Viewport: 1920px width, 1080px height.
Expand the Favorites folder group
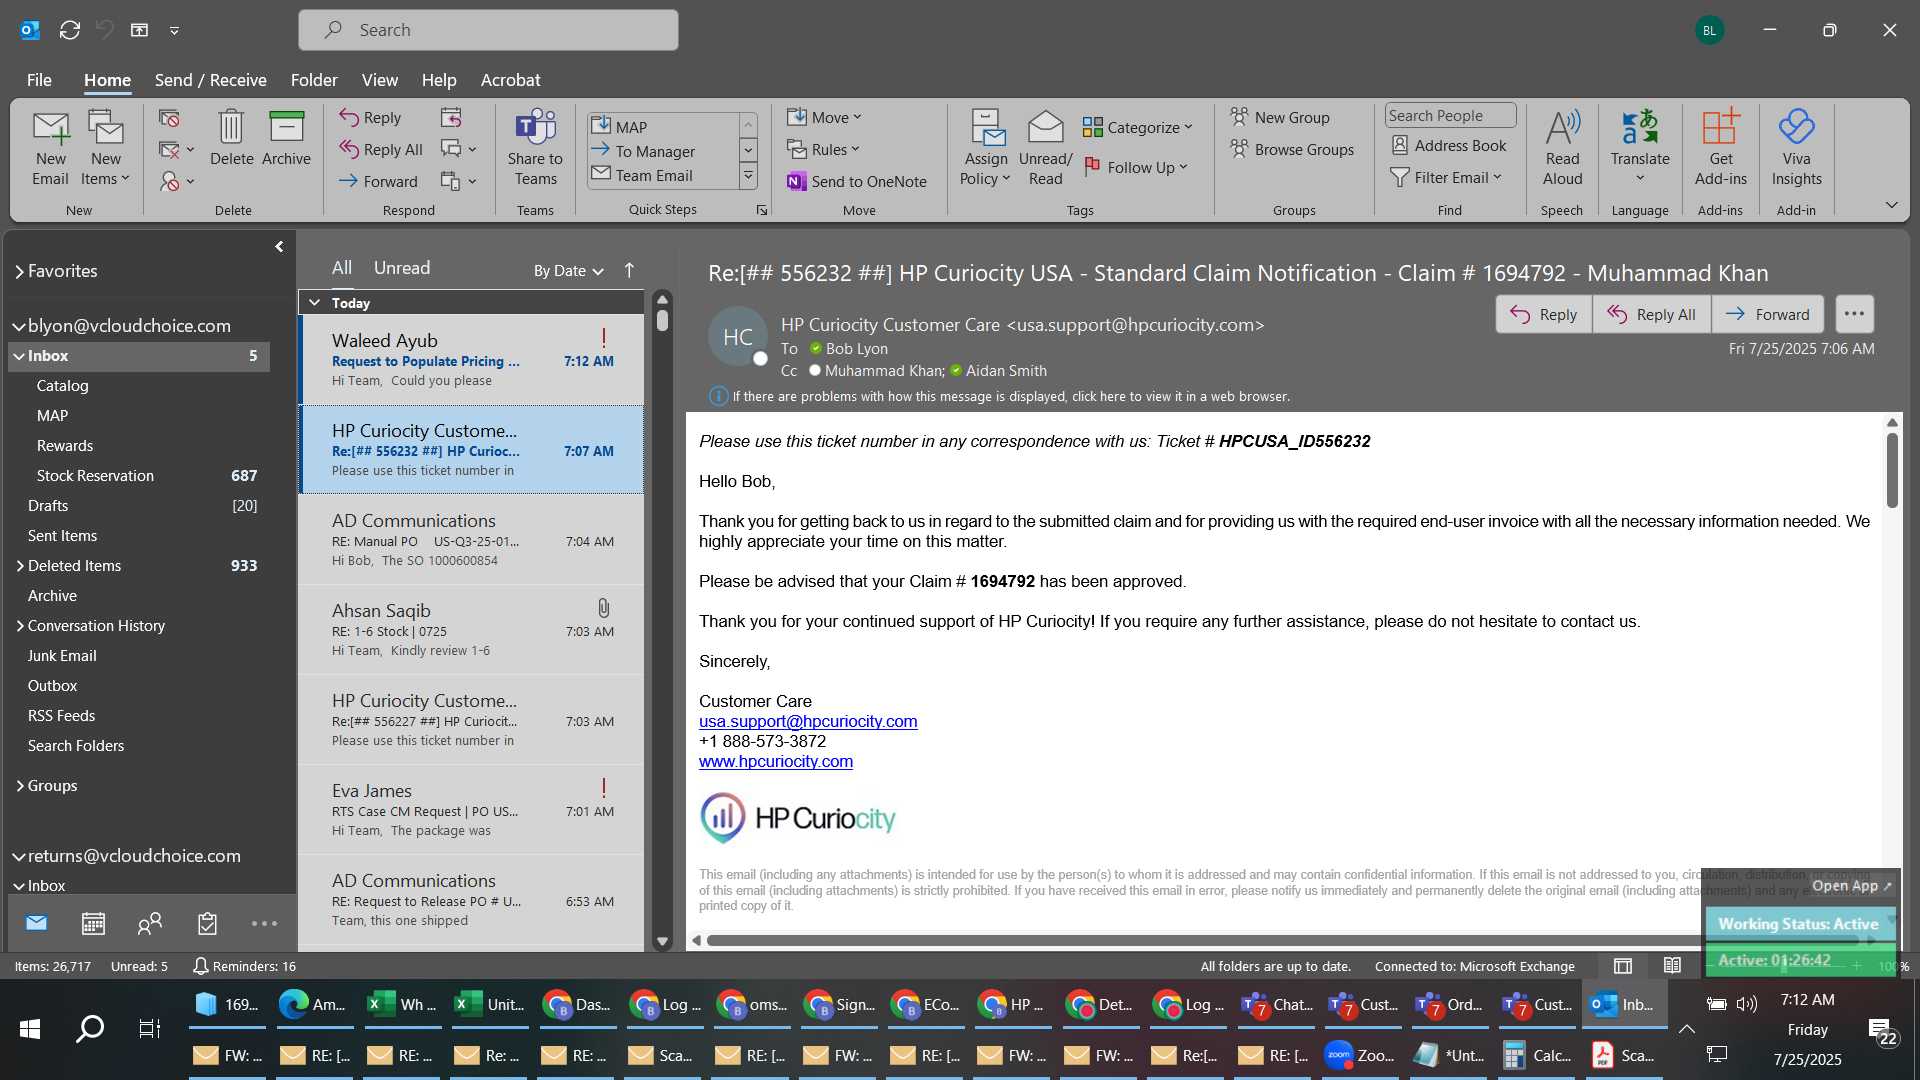(19, 271)
